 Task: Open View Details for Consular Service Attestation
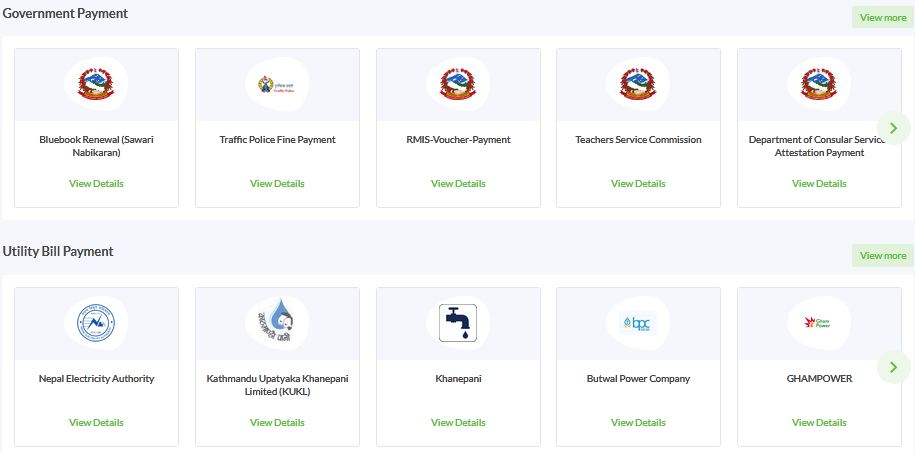[x=819, y=183]
